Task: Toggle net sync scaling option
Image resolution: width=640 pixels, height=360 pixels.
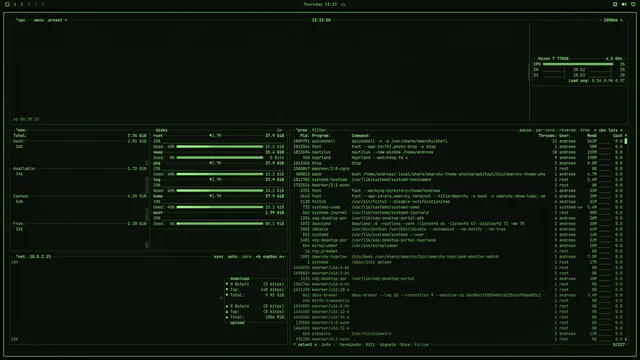Action: pyautogui.click(x=219, y=257)
